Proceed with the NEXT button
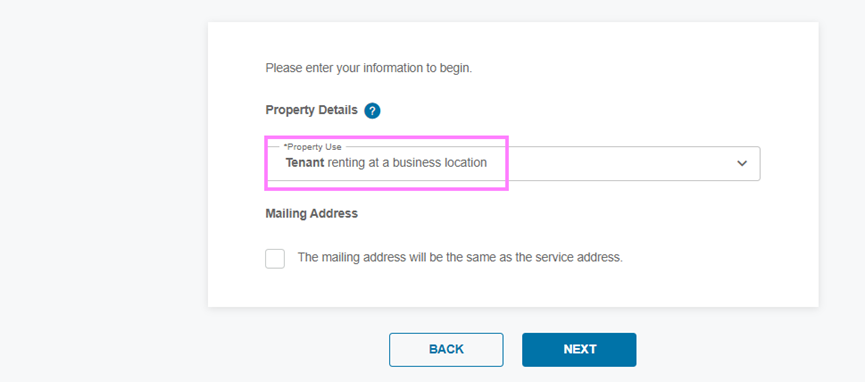This screenshot has width=865, height=382. point(579,349)
